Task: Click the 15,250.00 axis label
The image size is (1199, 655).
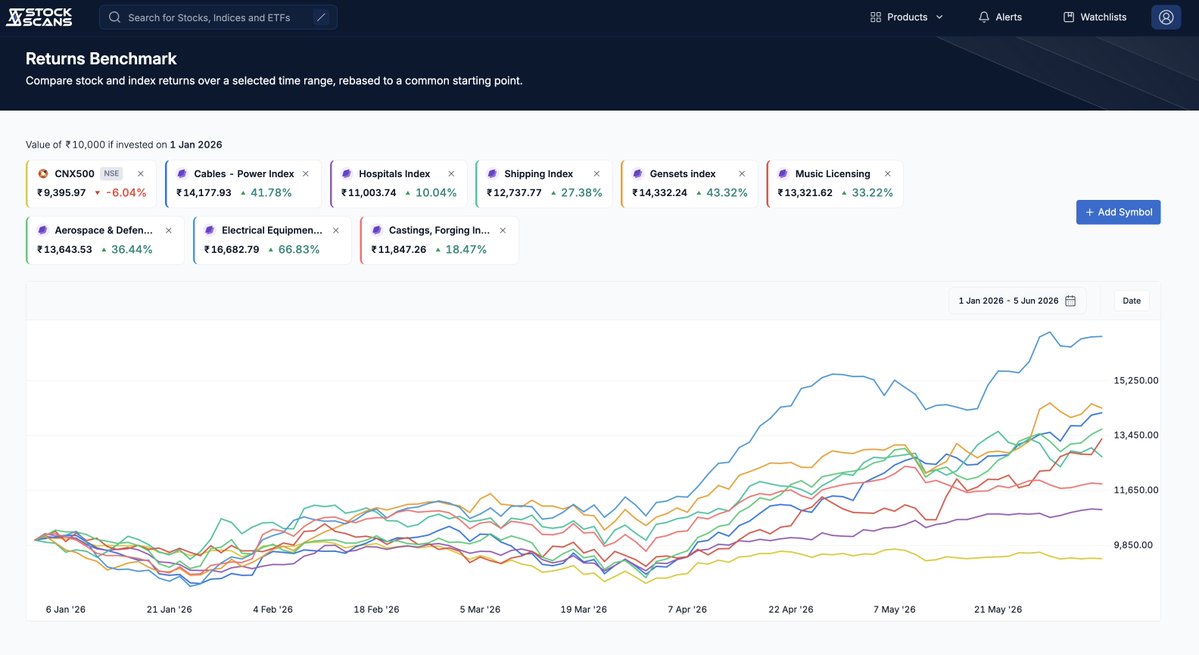Action: (x=1136, y=380)
